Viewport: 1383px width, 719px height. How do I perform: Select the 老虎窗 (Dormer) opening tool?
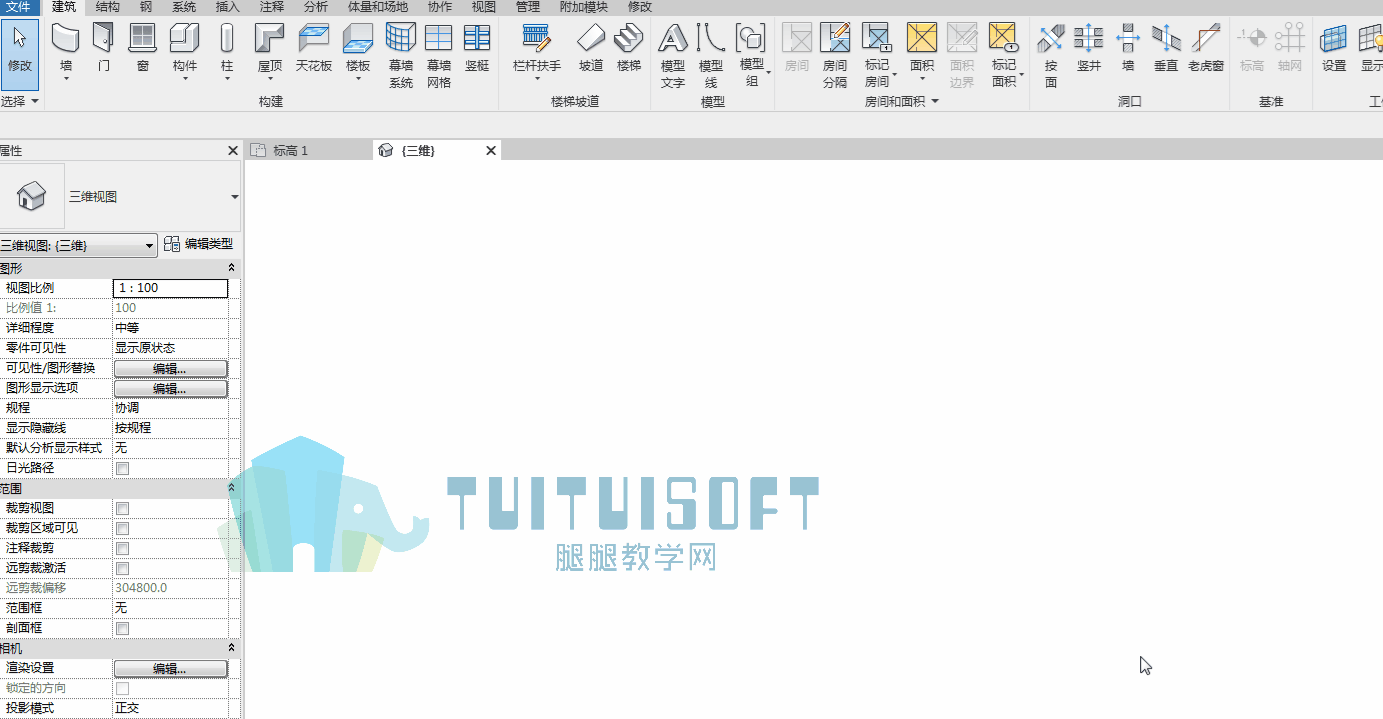tap(1206, 50)
